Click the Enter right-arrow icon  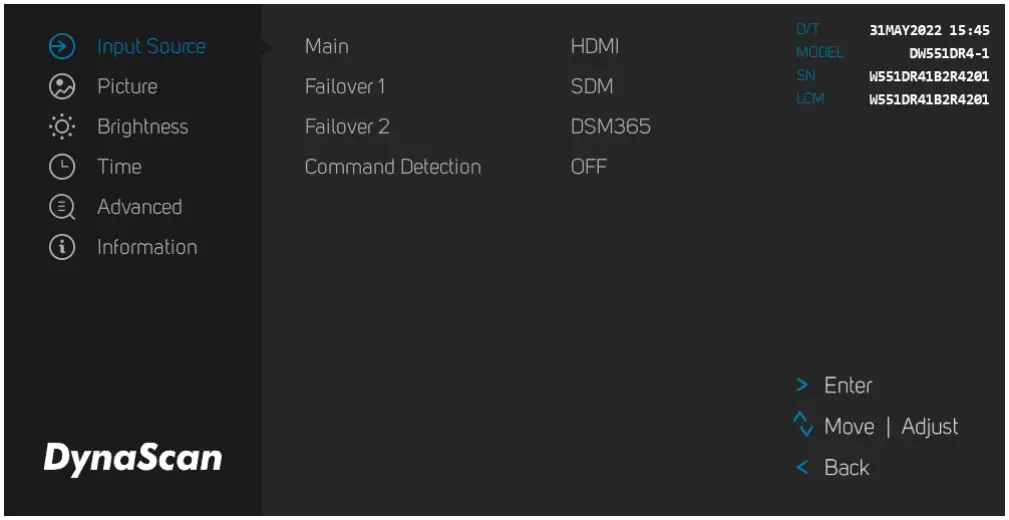[x=802, y=385]
